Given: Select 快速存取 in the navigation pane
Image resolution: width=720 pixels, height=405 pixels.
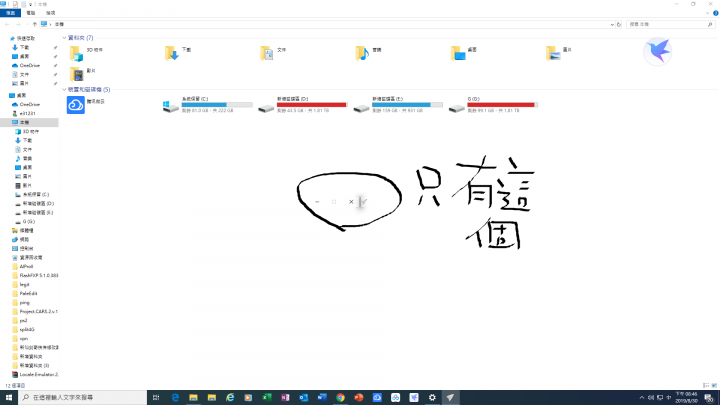Looking at the screenshot, I should (x=25, y=39).
